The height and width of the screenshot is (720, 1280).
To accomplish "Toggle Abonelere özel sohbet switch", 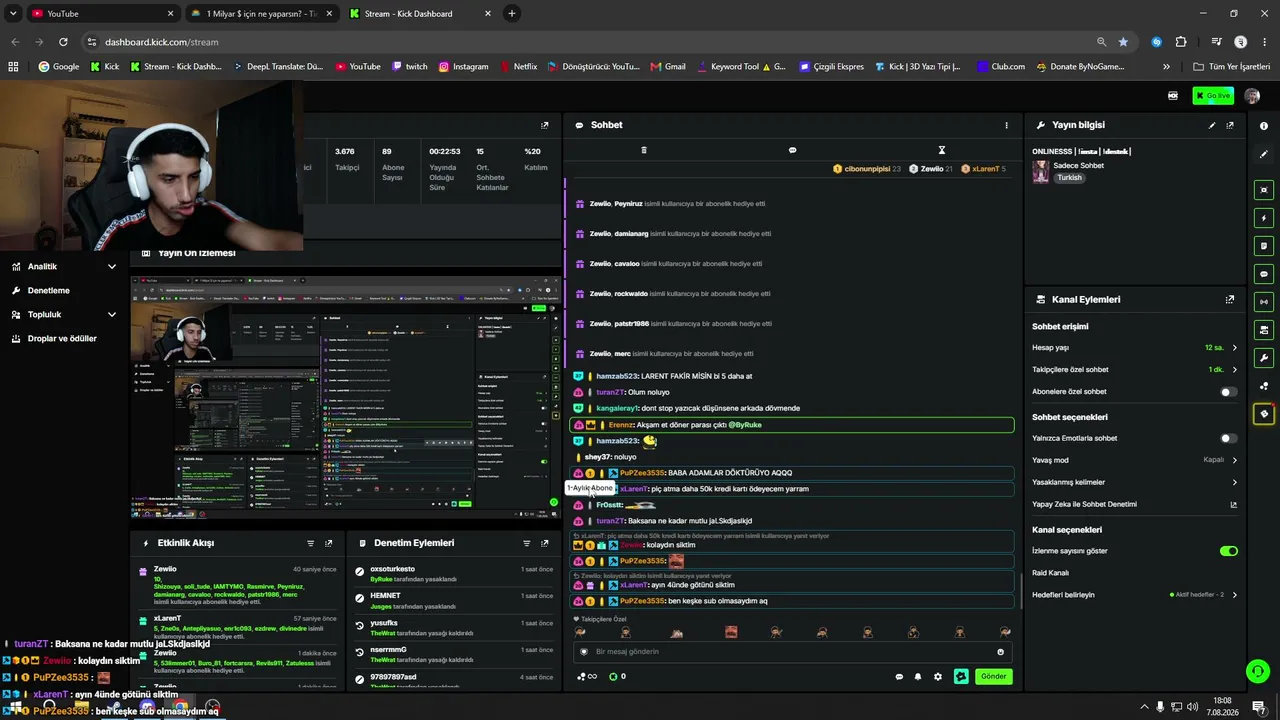I will tap(1229, 392).
